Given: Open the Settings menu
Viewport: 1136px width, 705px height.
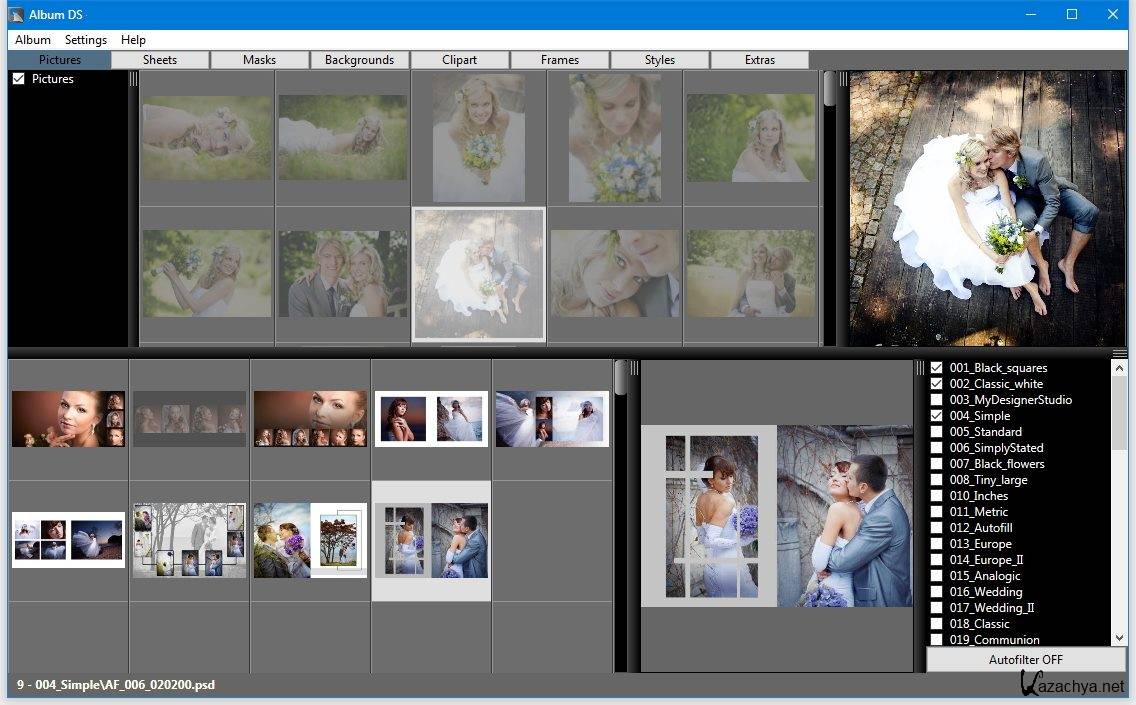Looking at the screenshot, I should coord(86,40).
